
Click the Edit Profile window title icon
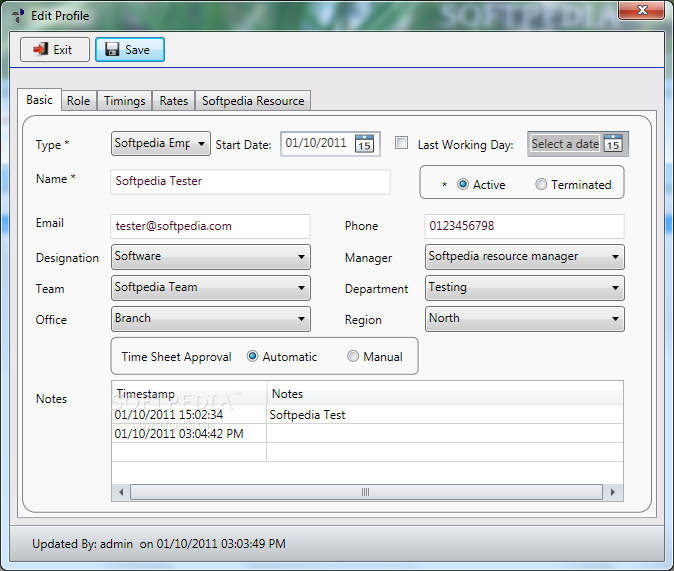[x=18, y=15]
